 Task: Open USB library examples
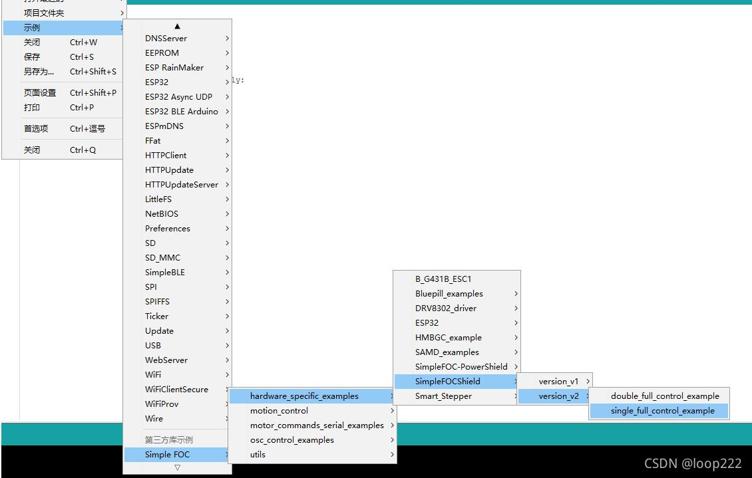pyautogui.click(x=177, y=345)
